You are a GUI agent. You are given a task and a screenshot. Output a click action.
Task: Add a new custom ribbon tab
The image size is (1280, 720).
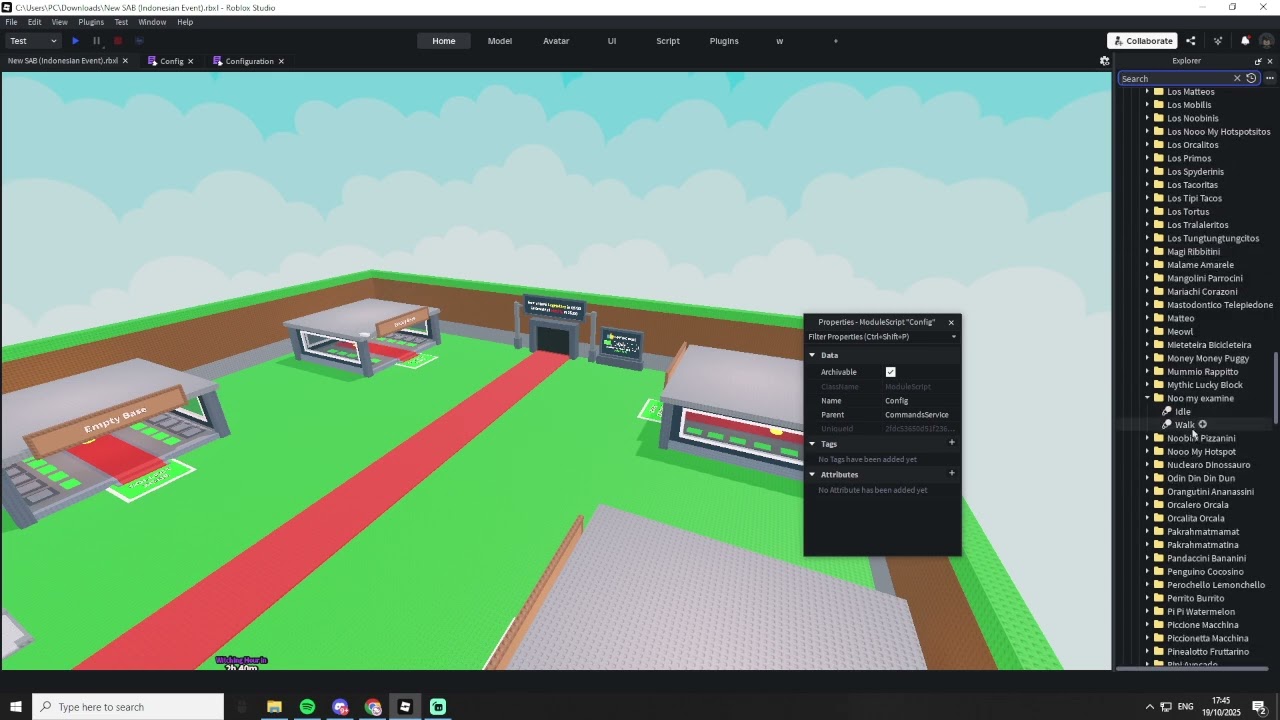pos(836,41)
